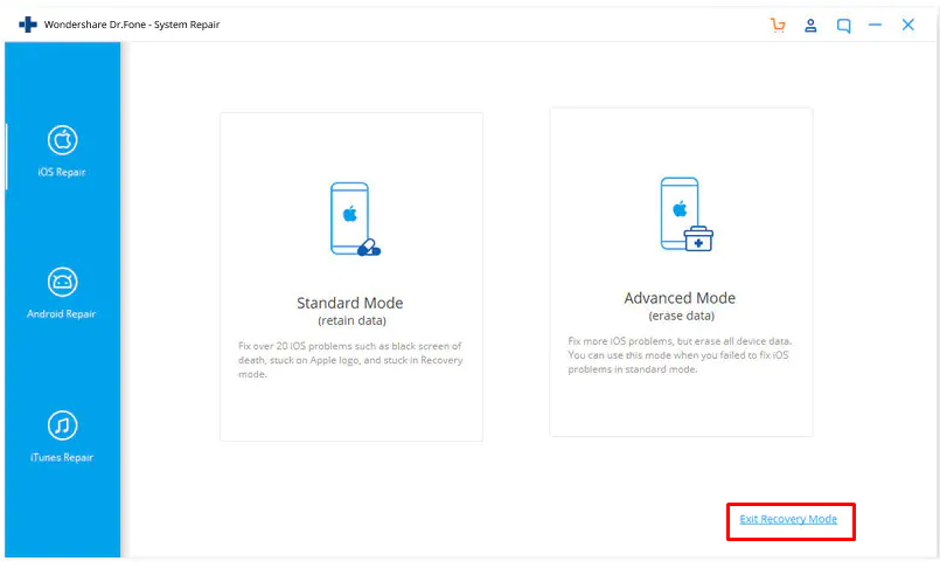The image size is (941, 568).
Task: Select the Advanced Mode title
Action: (680, 298)
